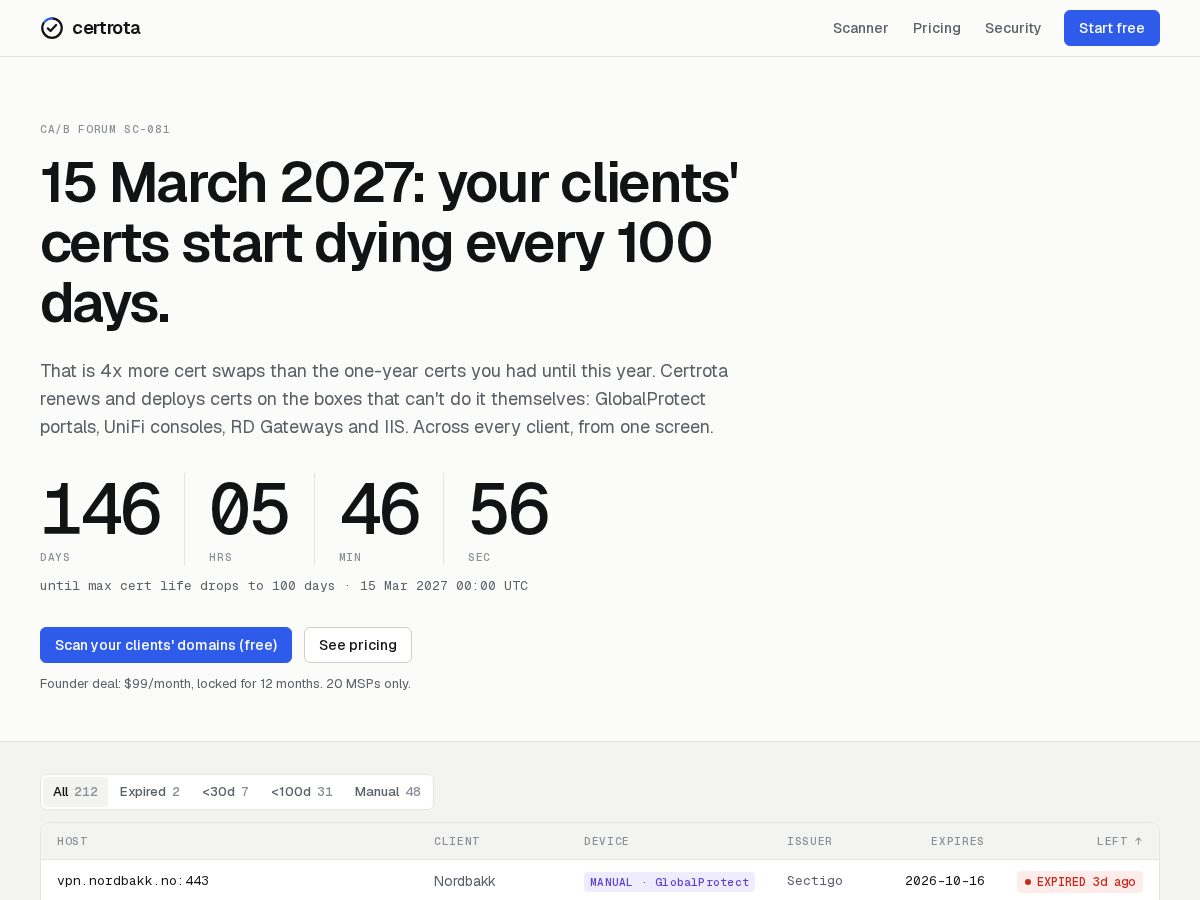The height and width of the screenshot is (900, 1200).
Task: Go to the Security page
Action: click(1013, 28)
